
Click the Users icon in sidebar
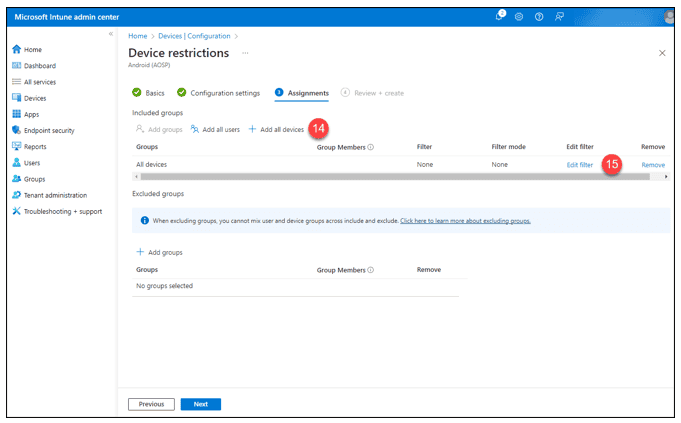pos(17,162)
